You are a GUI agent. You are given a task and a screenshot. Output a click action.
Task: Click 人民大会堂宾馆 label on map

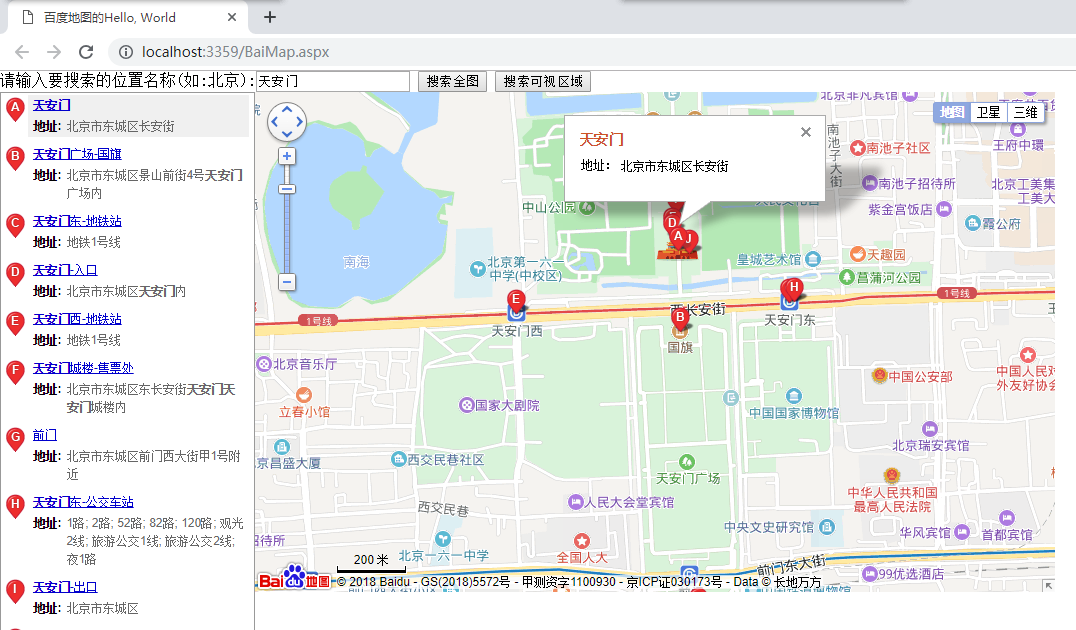(629, 502)
